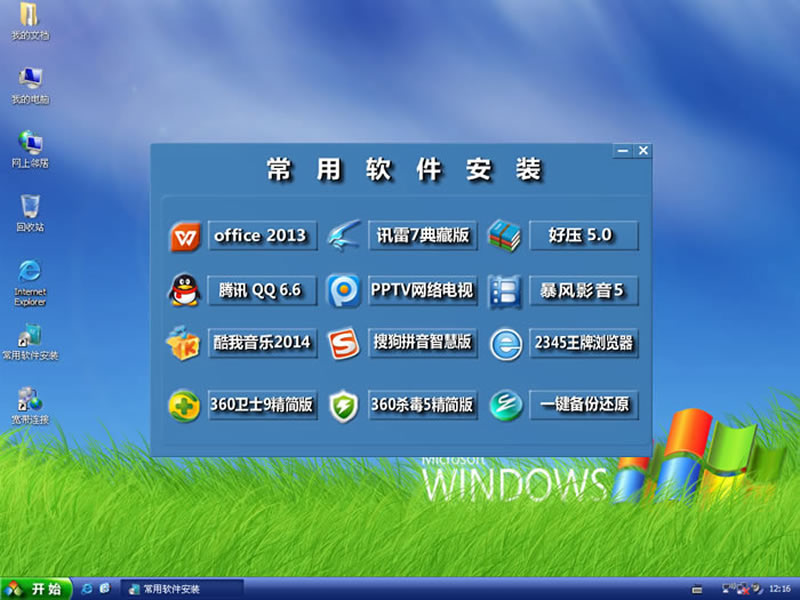Click the 2345 browser icon
This screenshot has height=600, width=800.
tap(506, 344)
